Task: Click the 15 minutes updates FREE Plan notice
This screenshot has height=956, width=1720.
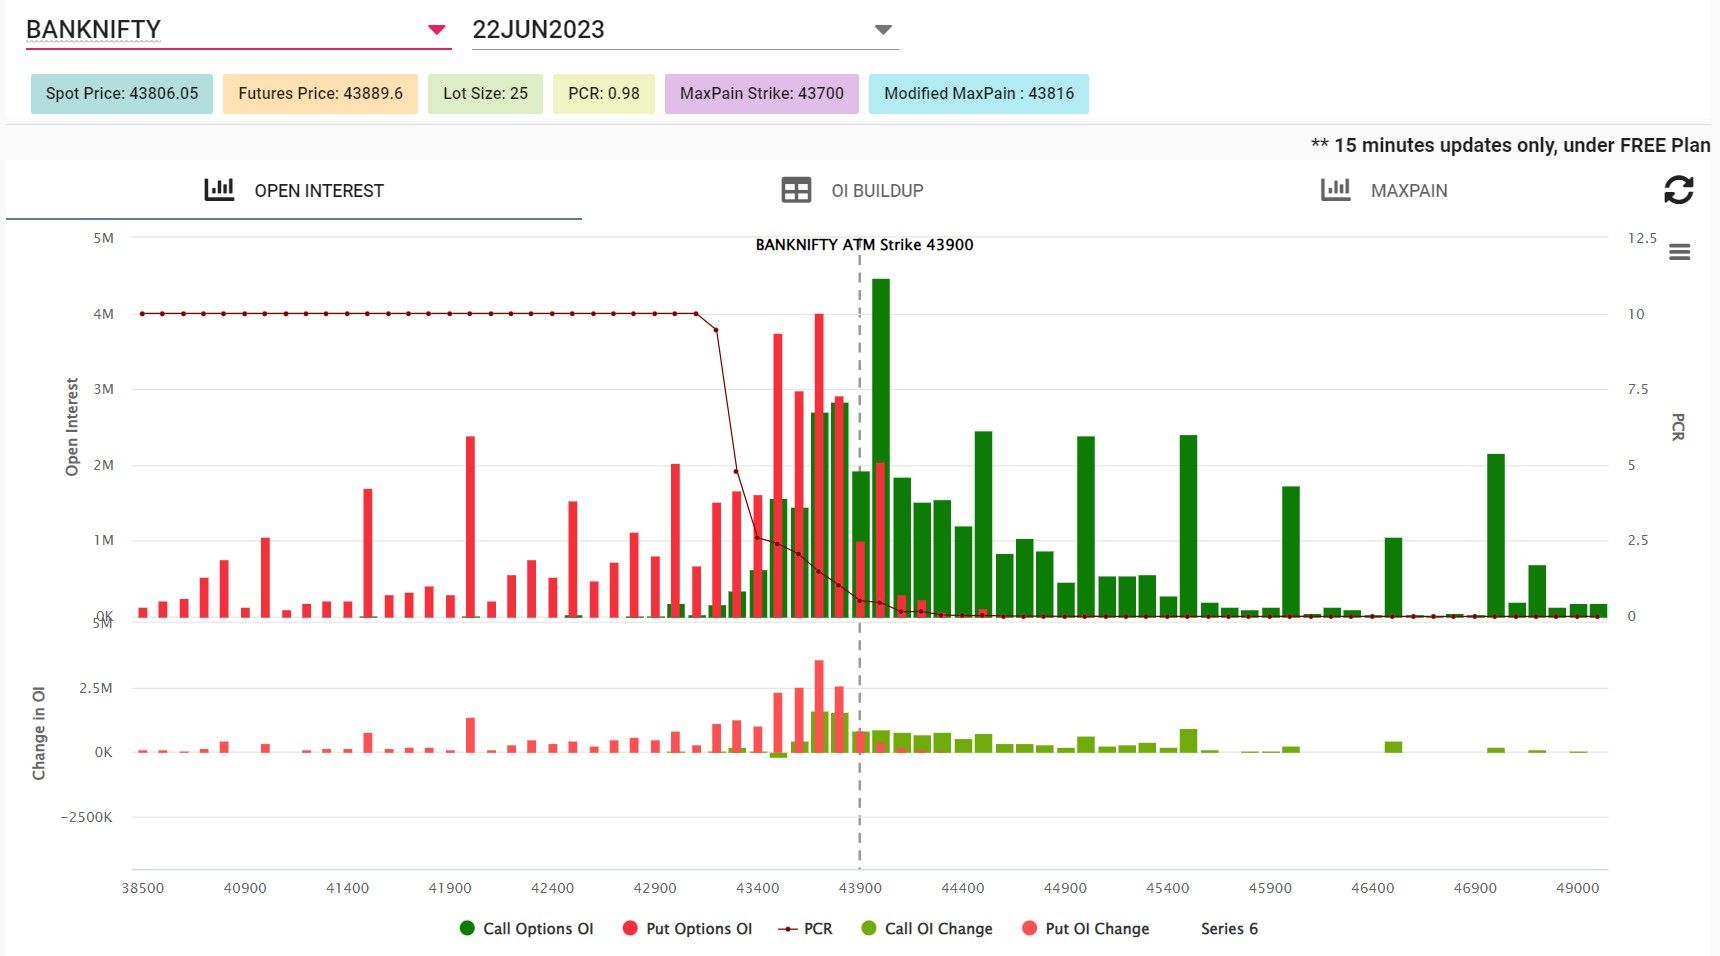Action: pos(1510,146)
